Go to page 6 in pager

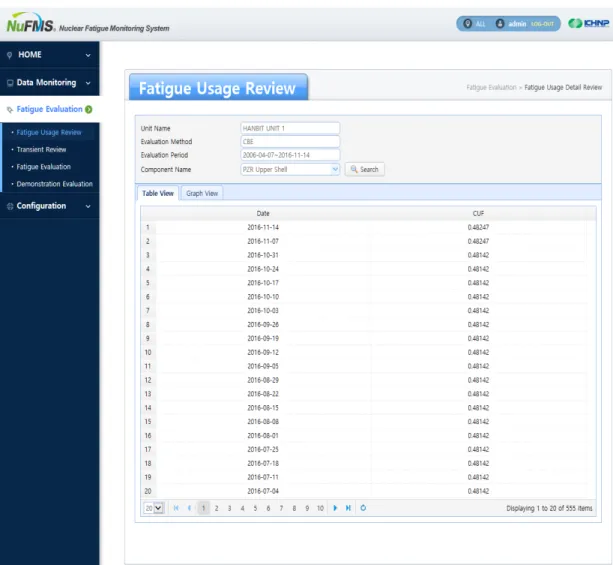coord(268,508)
